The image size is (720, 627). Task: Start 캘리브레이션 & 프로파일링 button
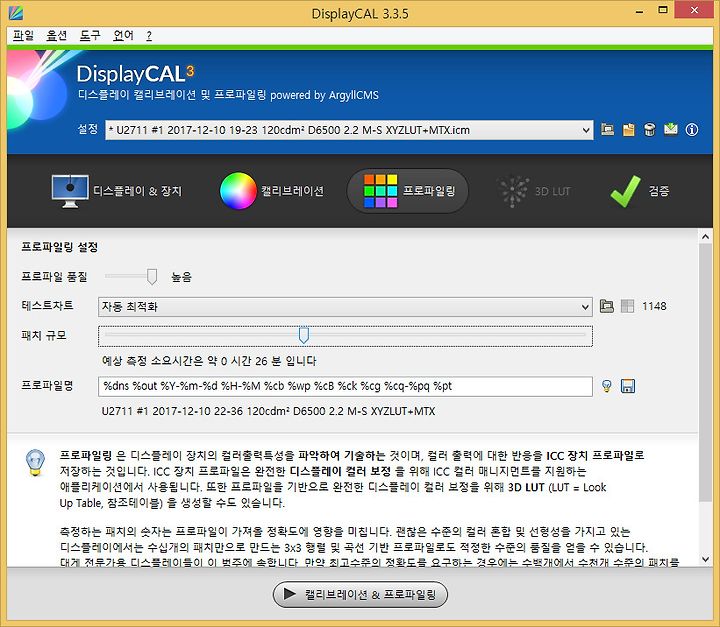pos(360,594)
